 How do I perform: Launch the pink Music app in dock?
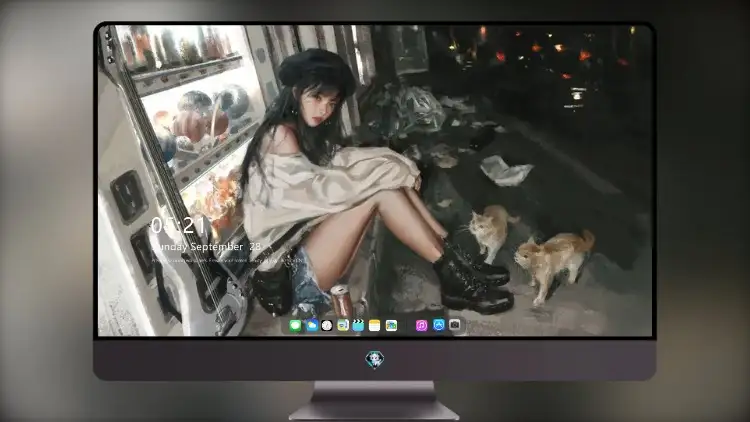[421, 325]
